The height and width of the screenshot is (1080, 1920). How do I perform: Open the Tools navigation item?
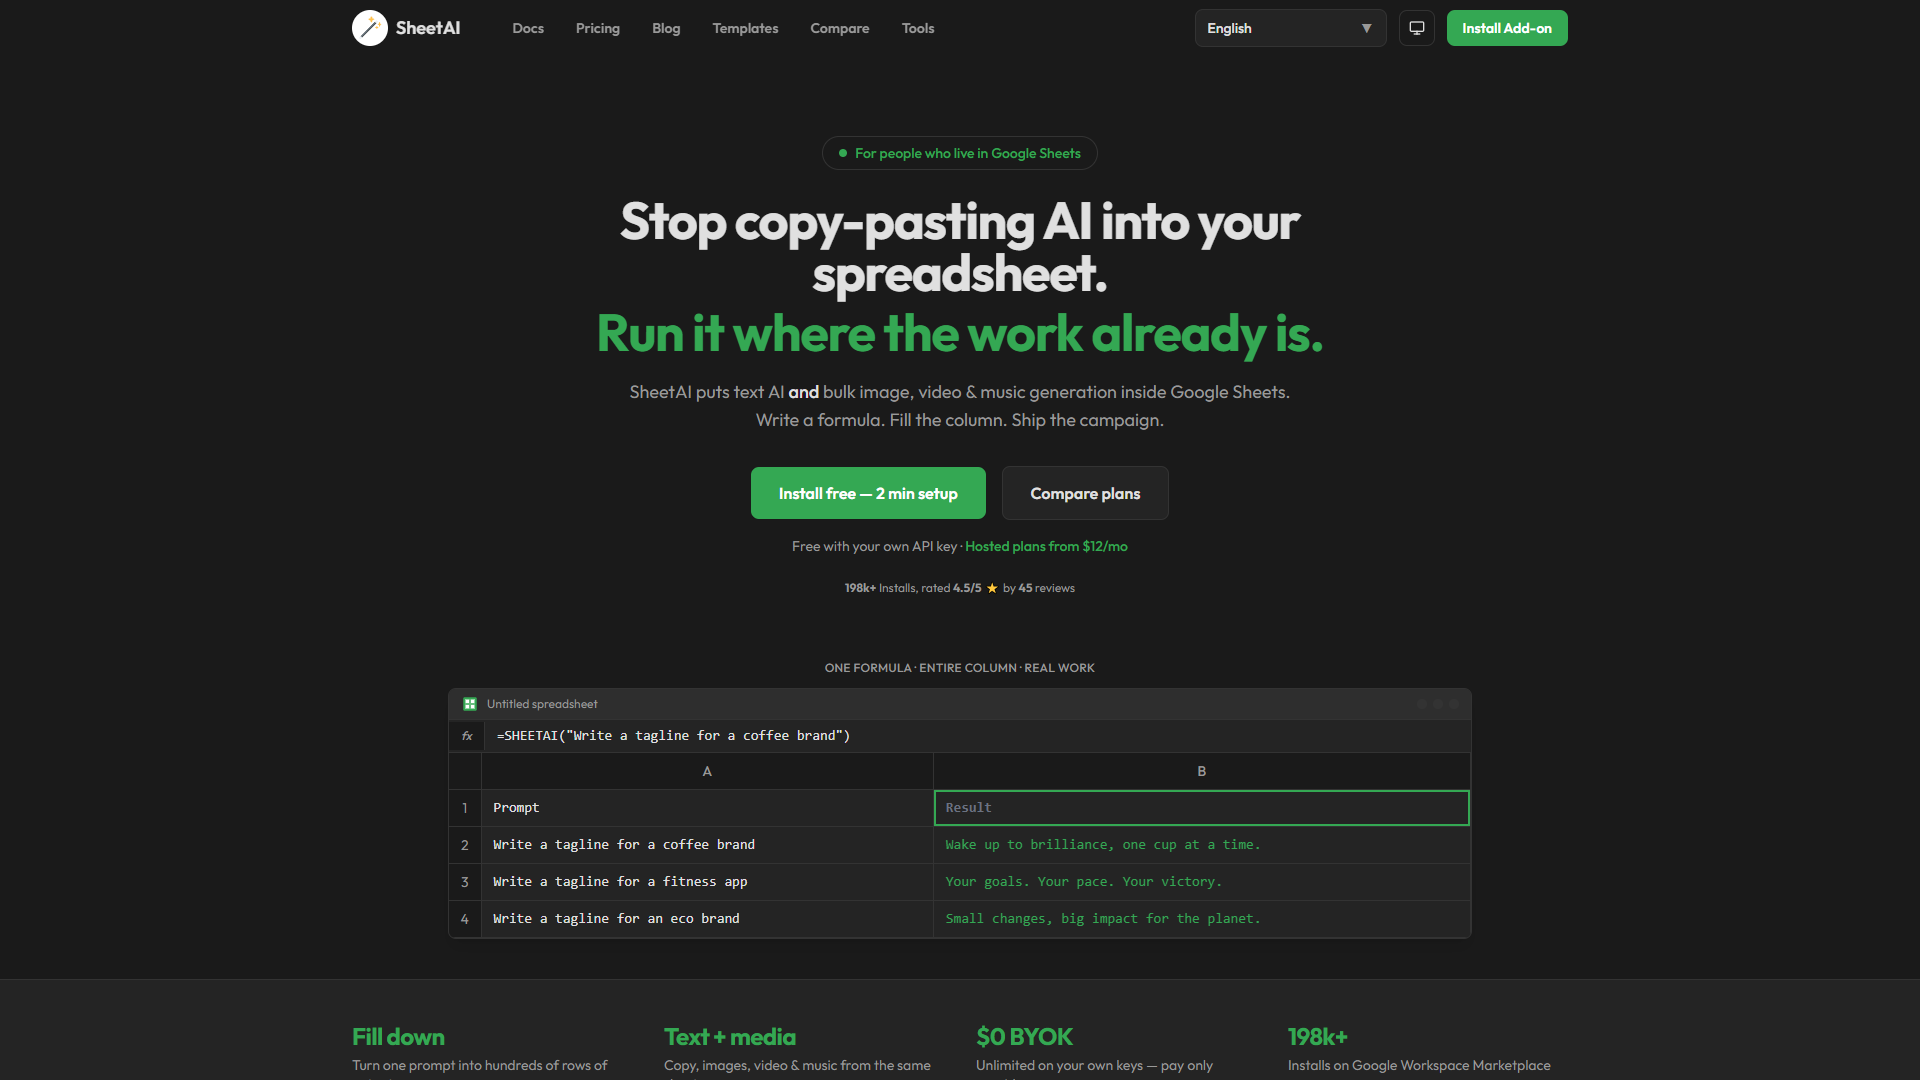[918, 28]
